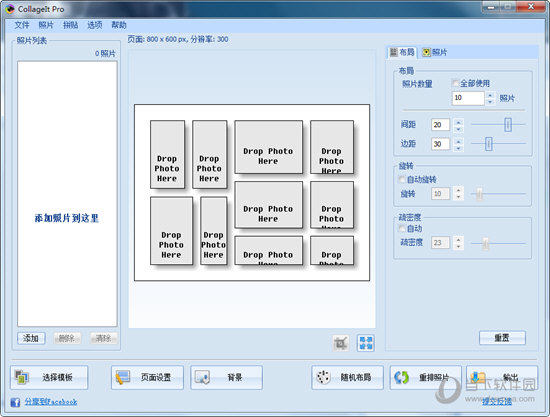Open the 帮助 menu
Screen dimensions: 550x417
pos(119,25)
